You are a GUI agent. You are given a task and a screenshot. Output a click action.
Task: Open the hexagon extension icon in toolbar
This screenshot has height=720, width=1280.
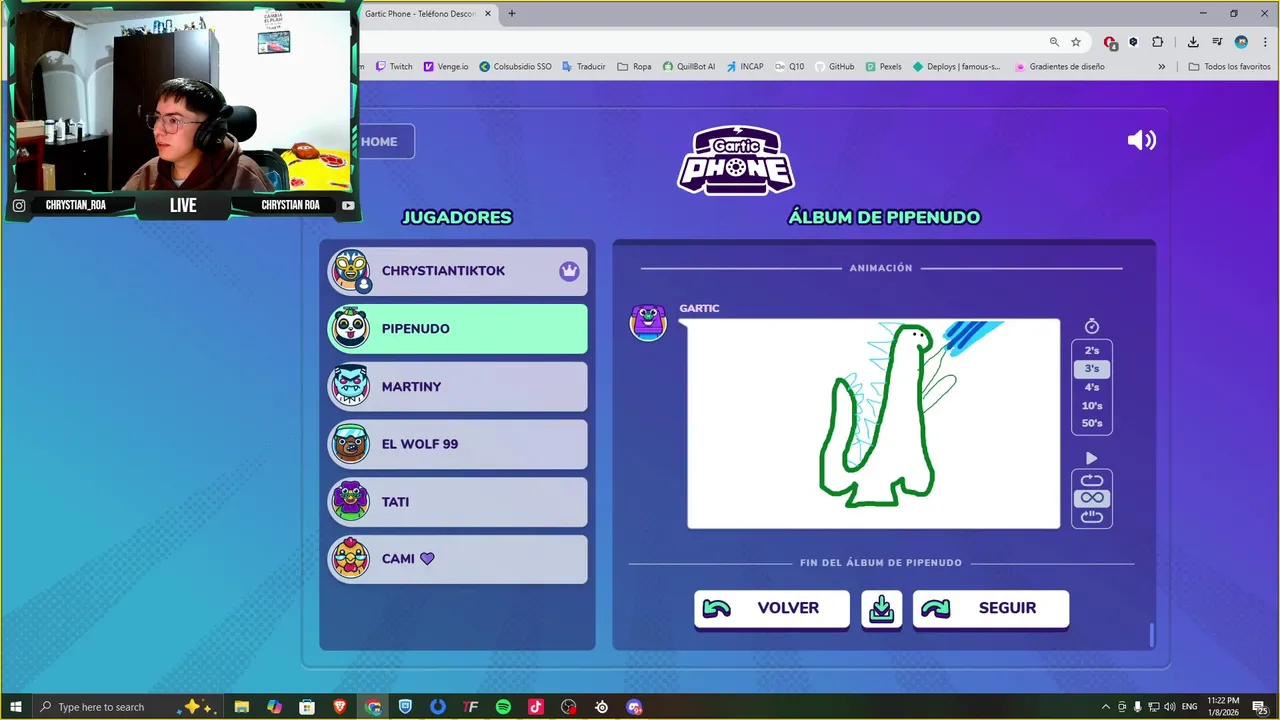(x=1133, y=42)
